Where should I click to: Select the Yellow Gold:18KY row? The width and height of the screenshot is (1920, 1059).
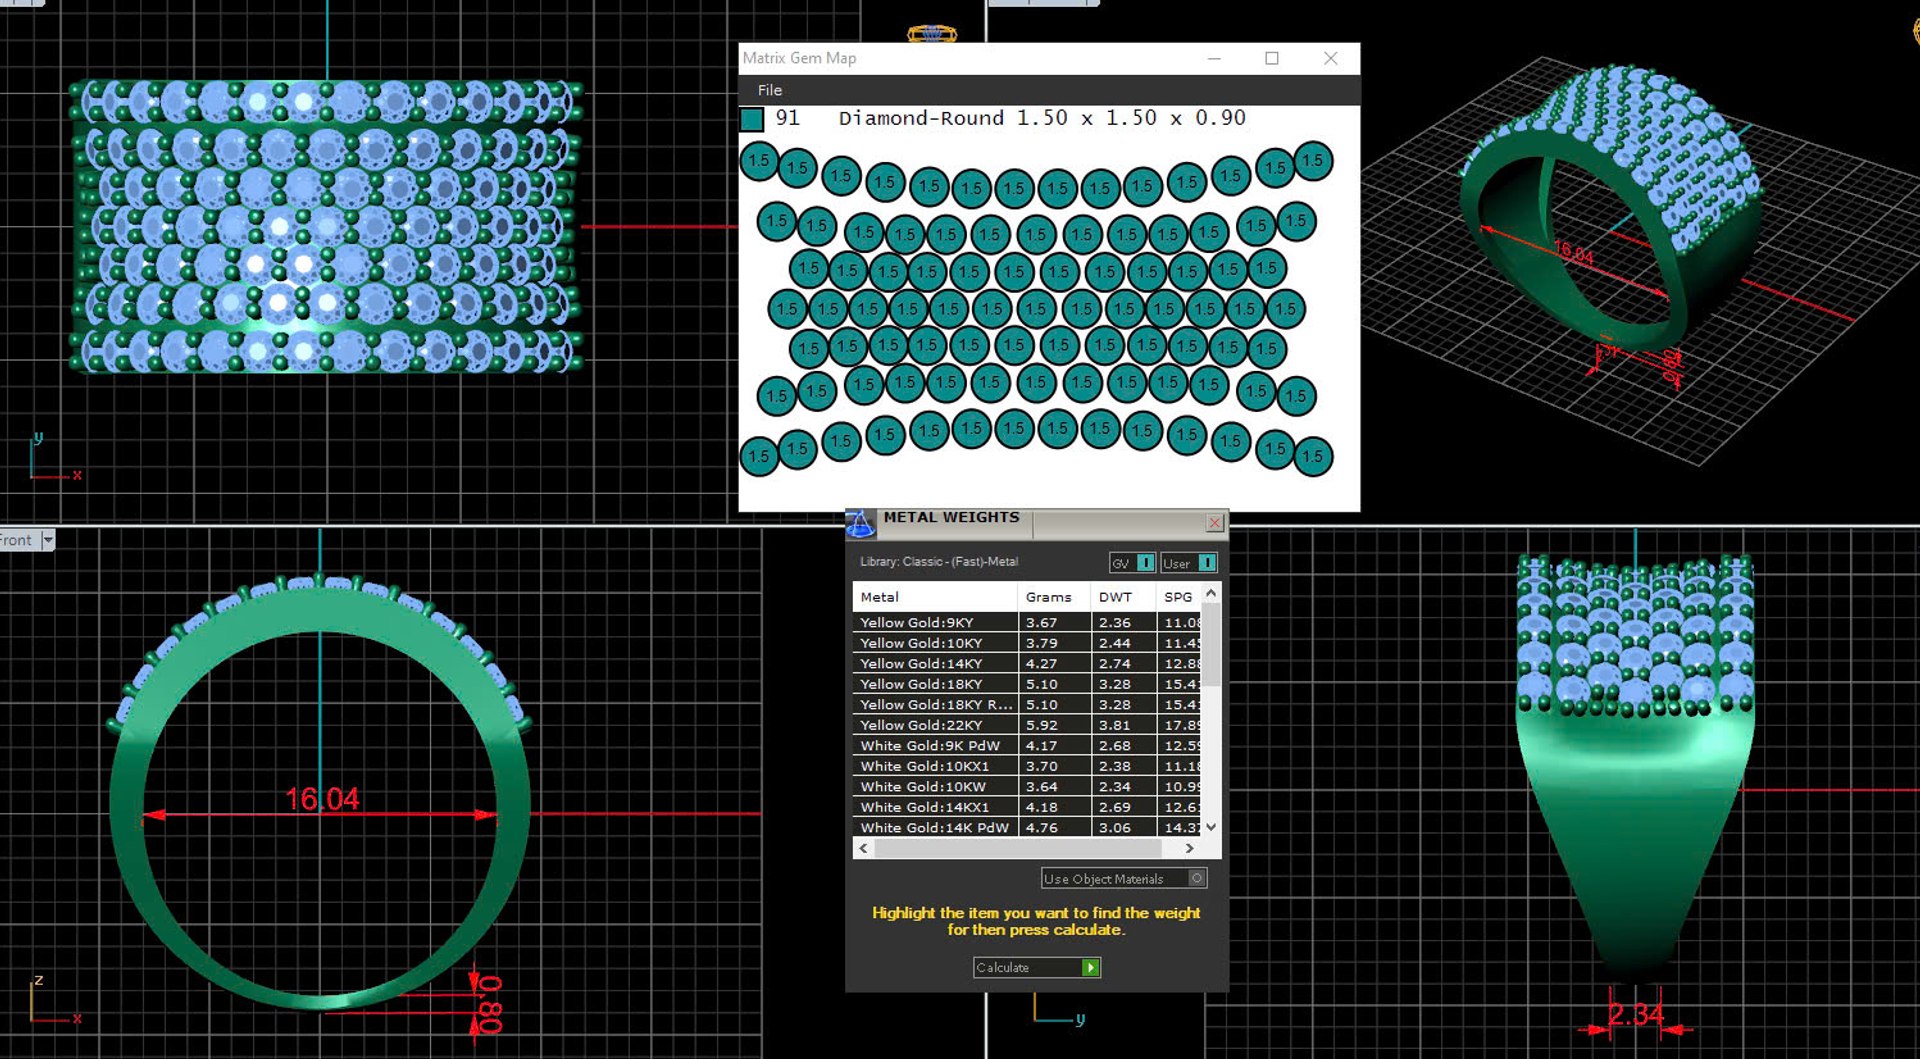[1027, 684]
